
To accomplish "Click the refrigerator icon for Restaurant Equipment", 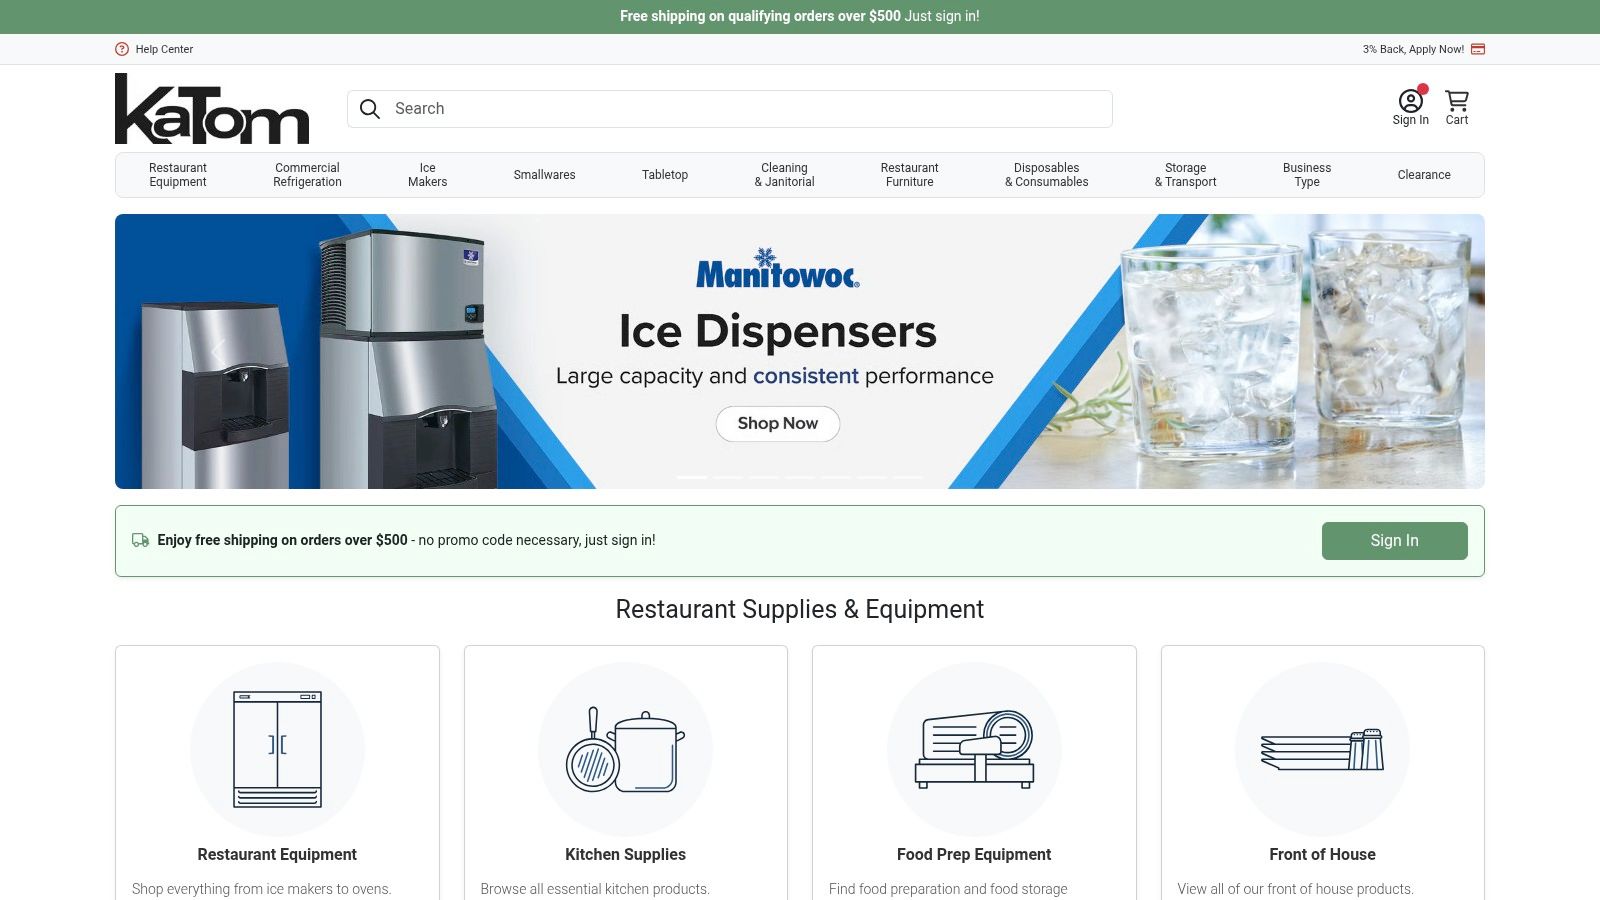I will (277, 749).
